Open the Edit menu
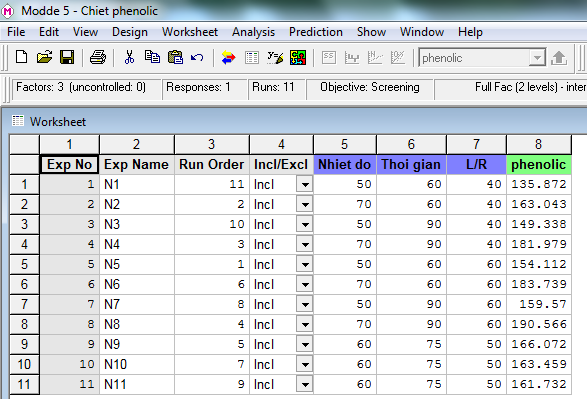This screenshot has width=587, height=399. pyautogui.click(x=49, y=32)
